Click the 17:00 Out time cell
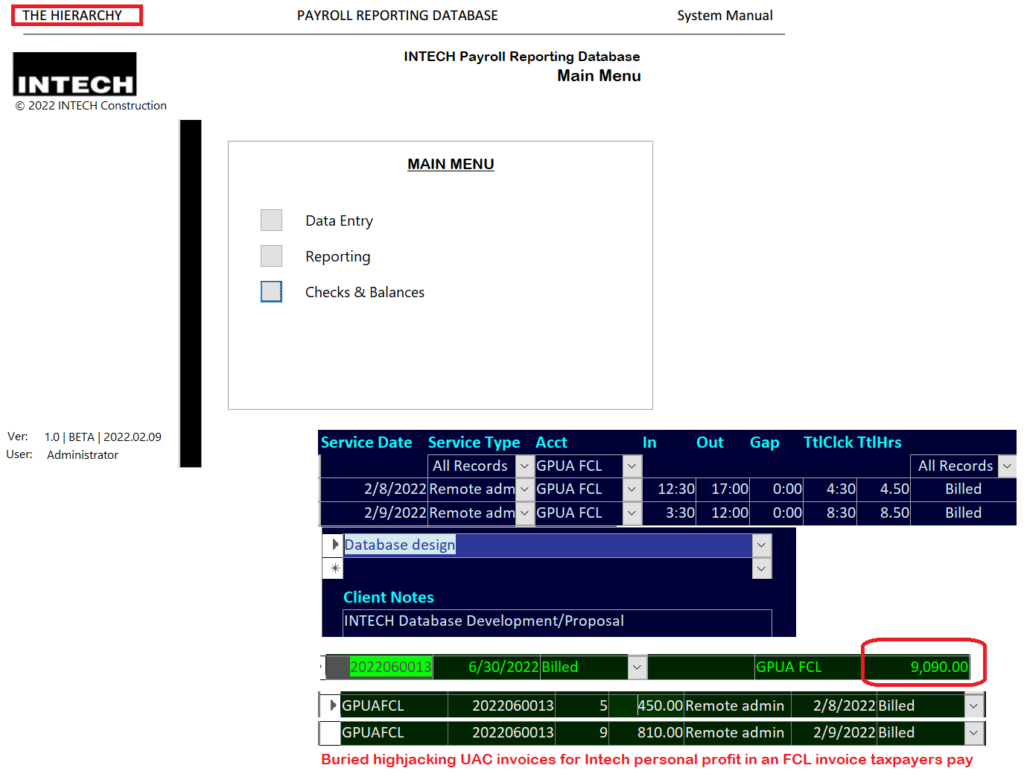This screenshot has height=774, width=1024. 723,489
